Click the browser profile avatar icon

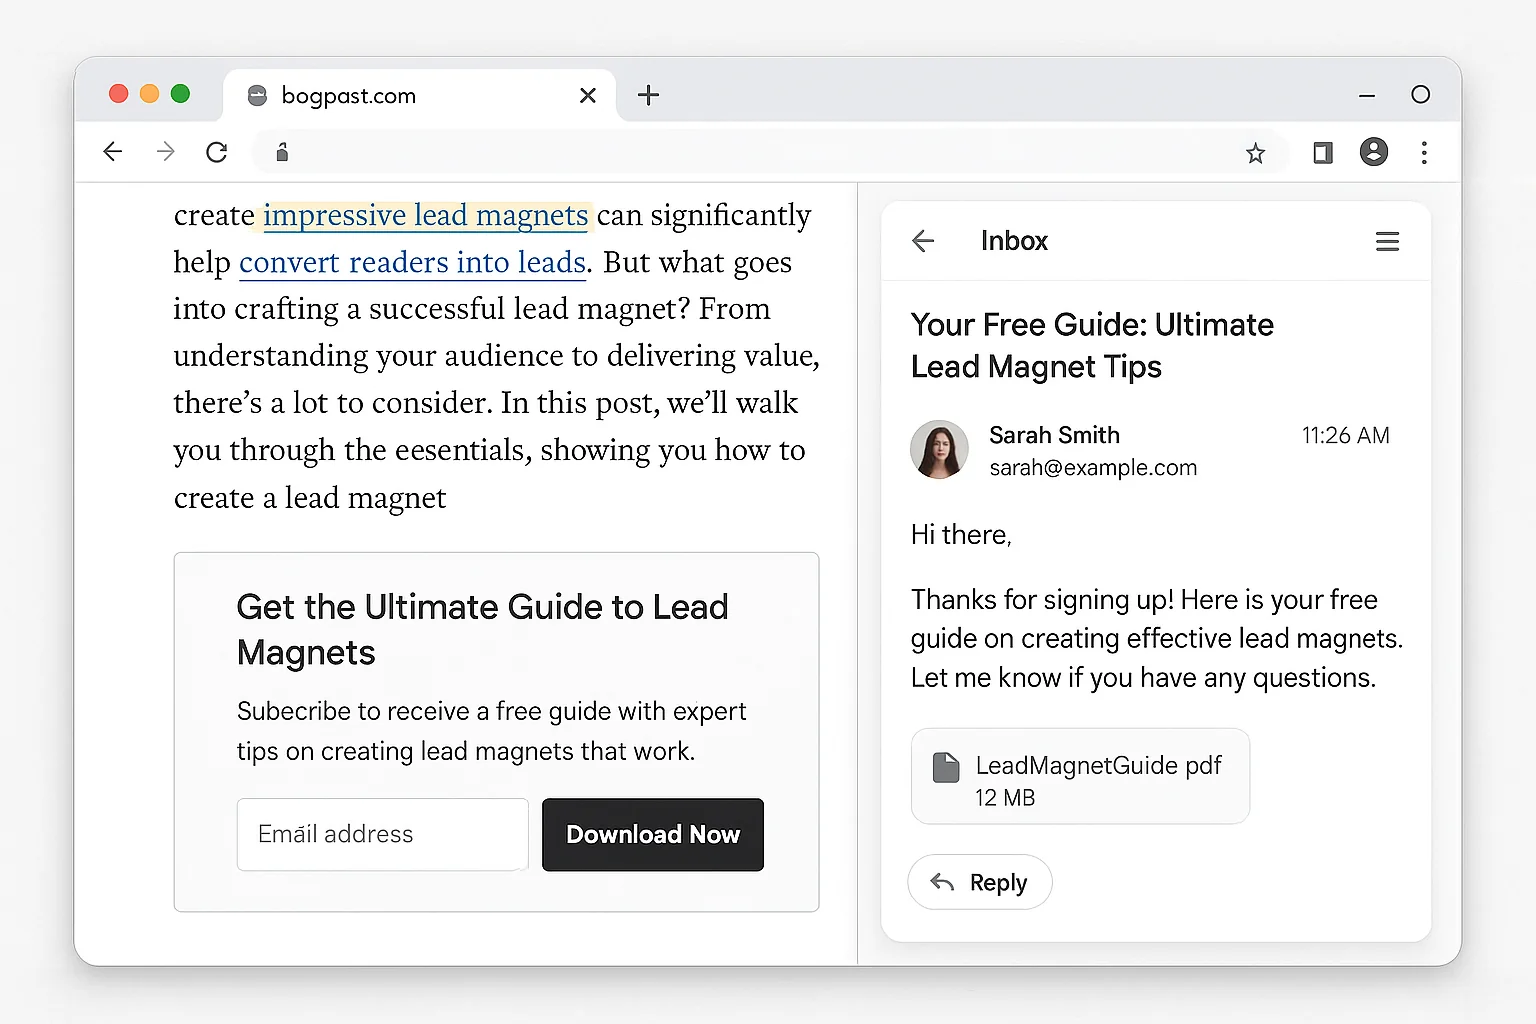[x=1373, y=152]
